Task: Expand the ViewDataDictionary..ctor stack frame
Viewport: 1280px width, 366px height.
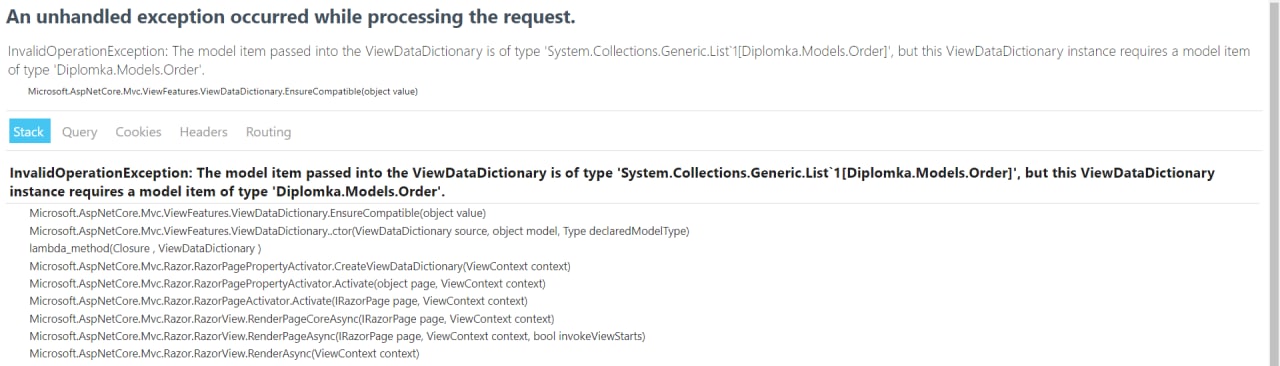Action: (x=359, y=231)
